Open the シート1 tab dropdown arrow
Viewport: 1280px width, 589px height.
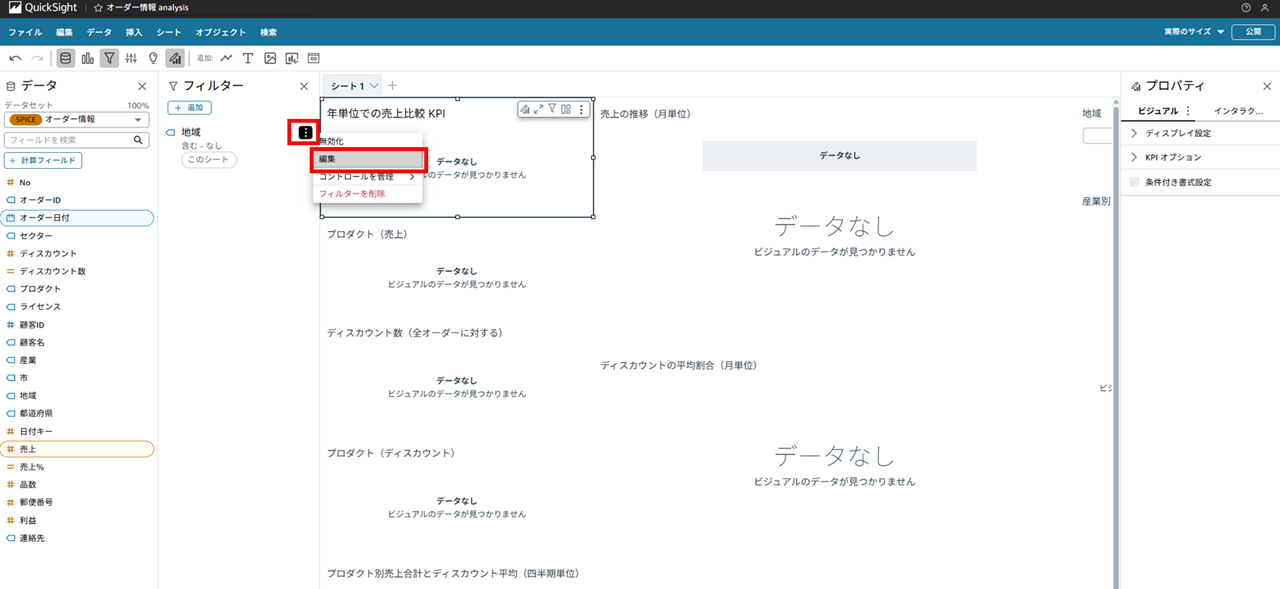pos(375,86)
